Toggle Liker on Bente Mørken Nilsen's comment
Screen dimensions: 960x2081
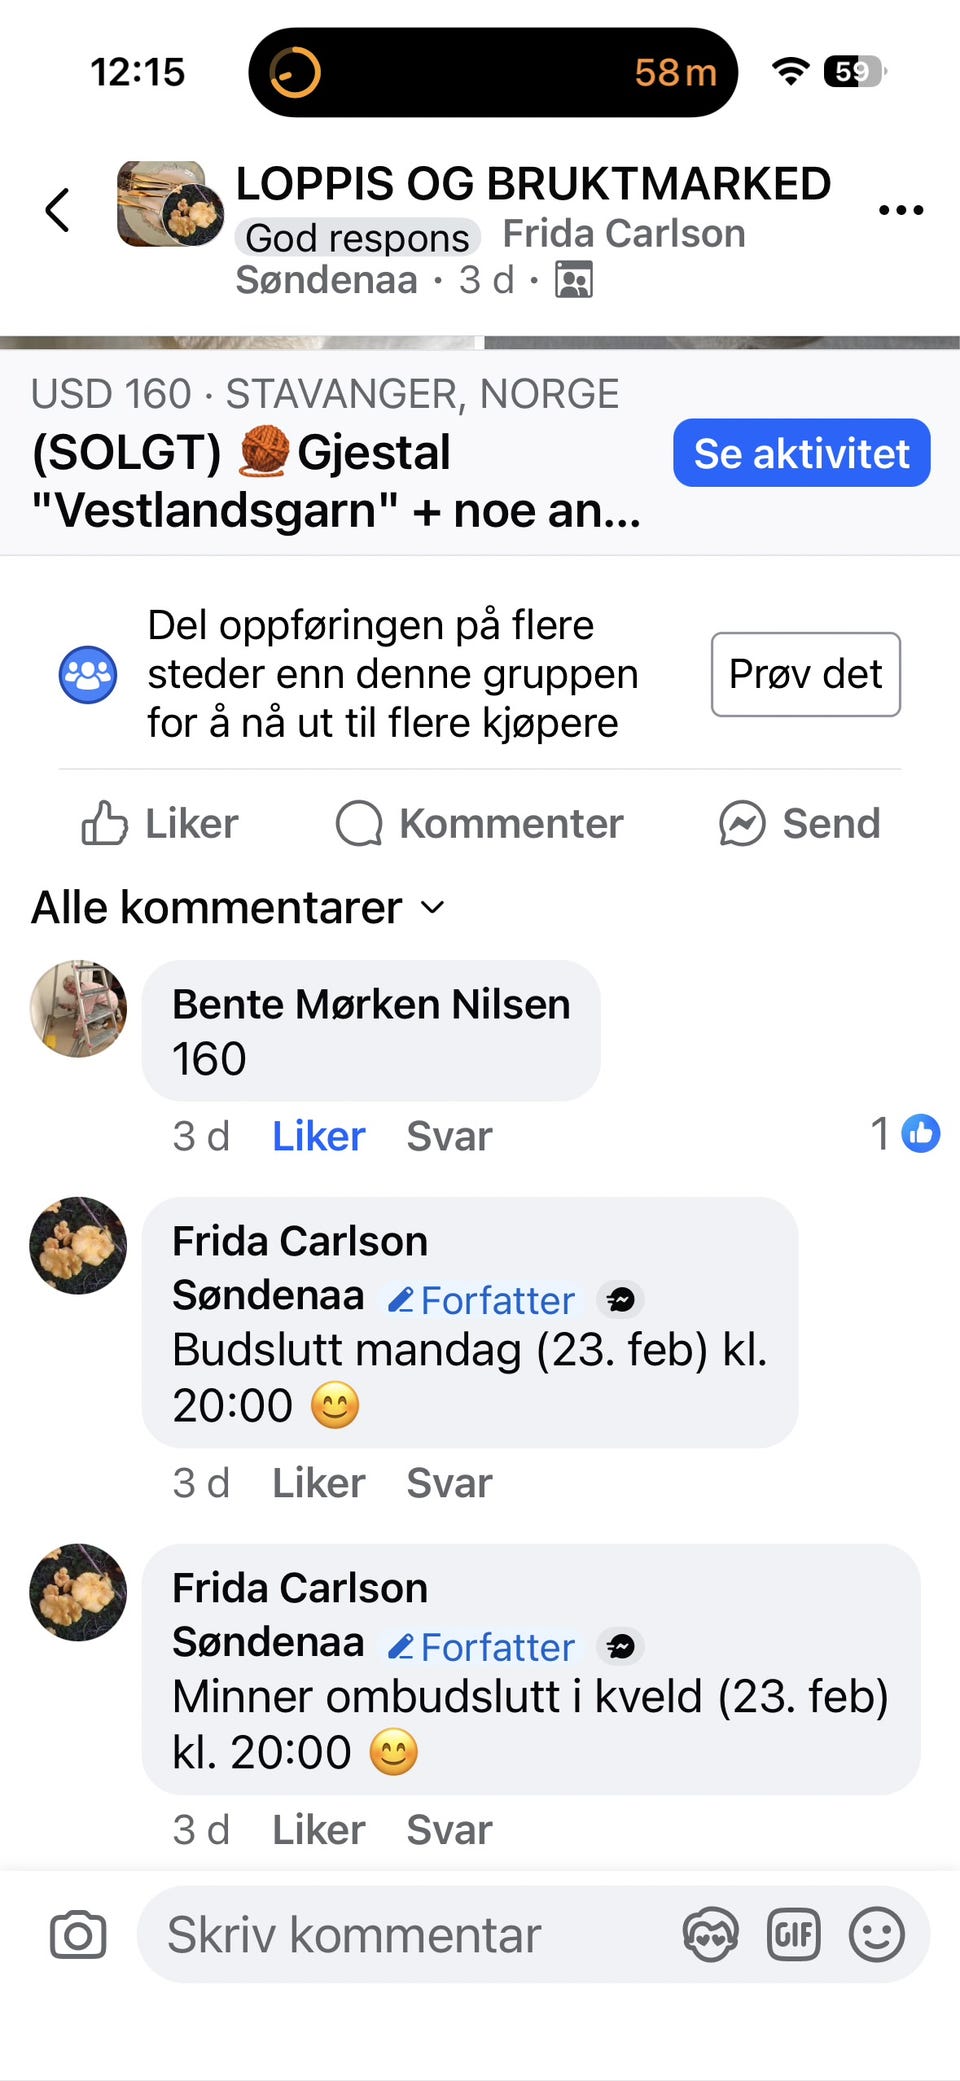318,1136
